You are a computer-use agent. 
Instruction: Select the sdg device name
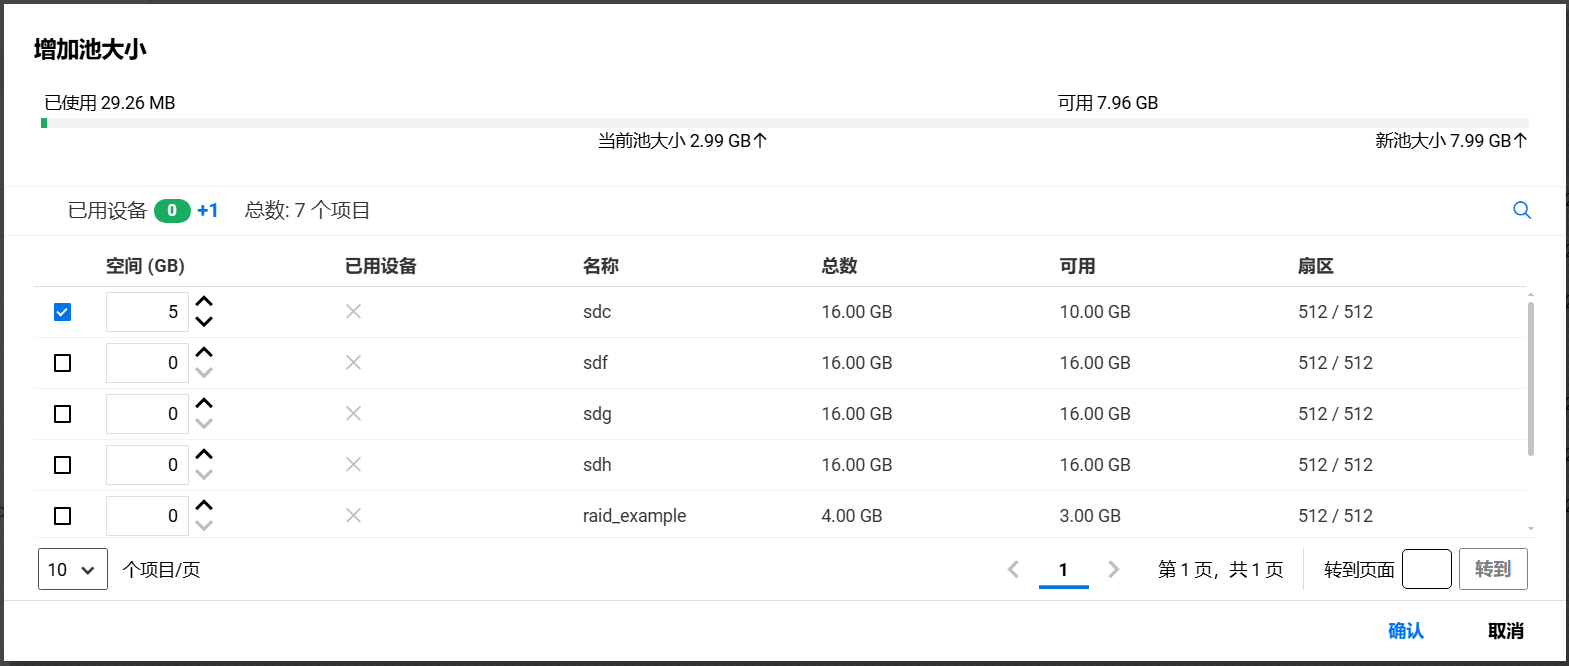pyautogui.click(x=597, y=414)
